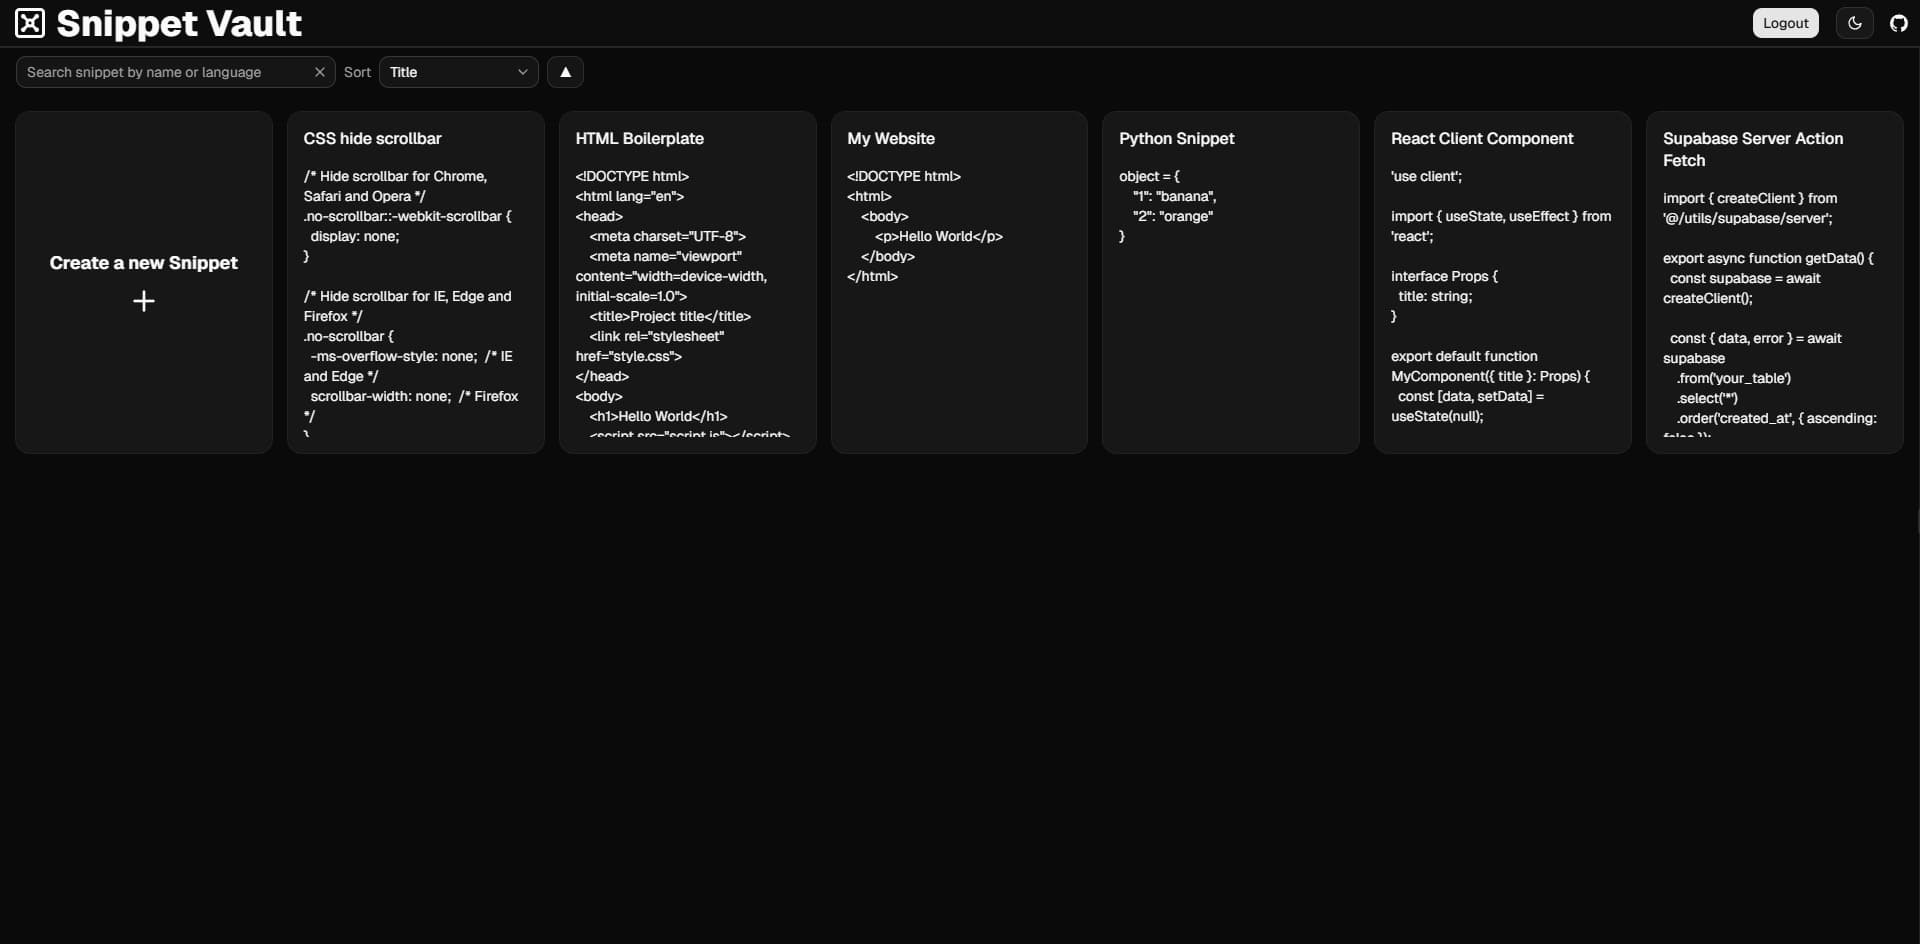Select the Create a new Snippet heading
Screen dimensions: 1920x944
tap(144, 263)
